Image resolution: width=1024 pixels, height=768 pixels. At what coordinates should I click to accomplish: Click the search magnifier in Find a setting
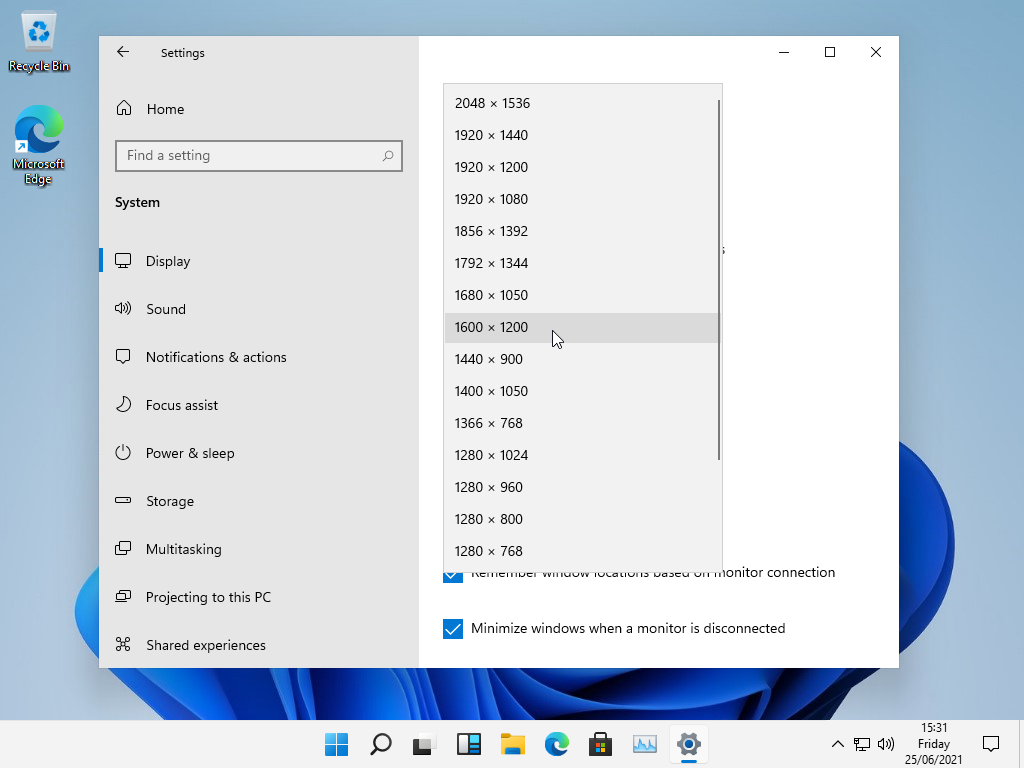pos(388,156)
